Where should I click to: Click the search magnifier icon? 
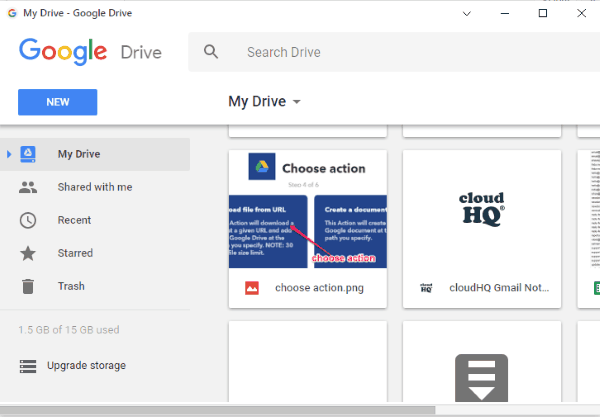(x=210, y=52)
